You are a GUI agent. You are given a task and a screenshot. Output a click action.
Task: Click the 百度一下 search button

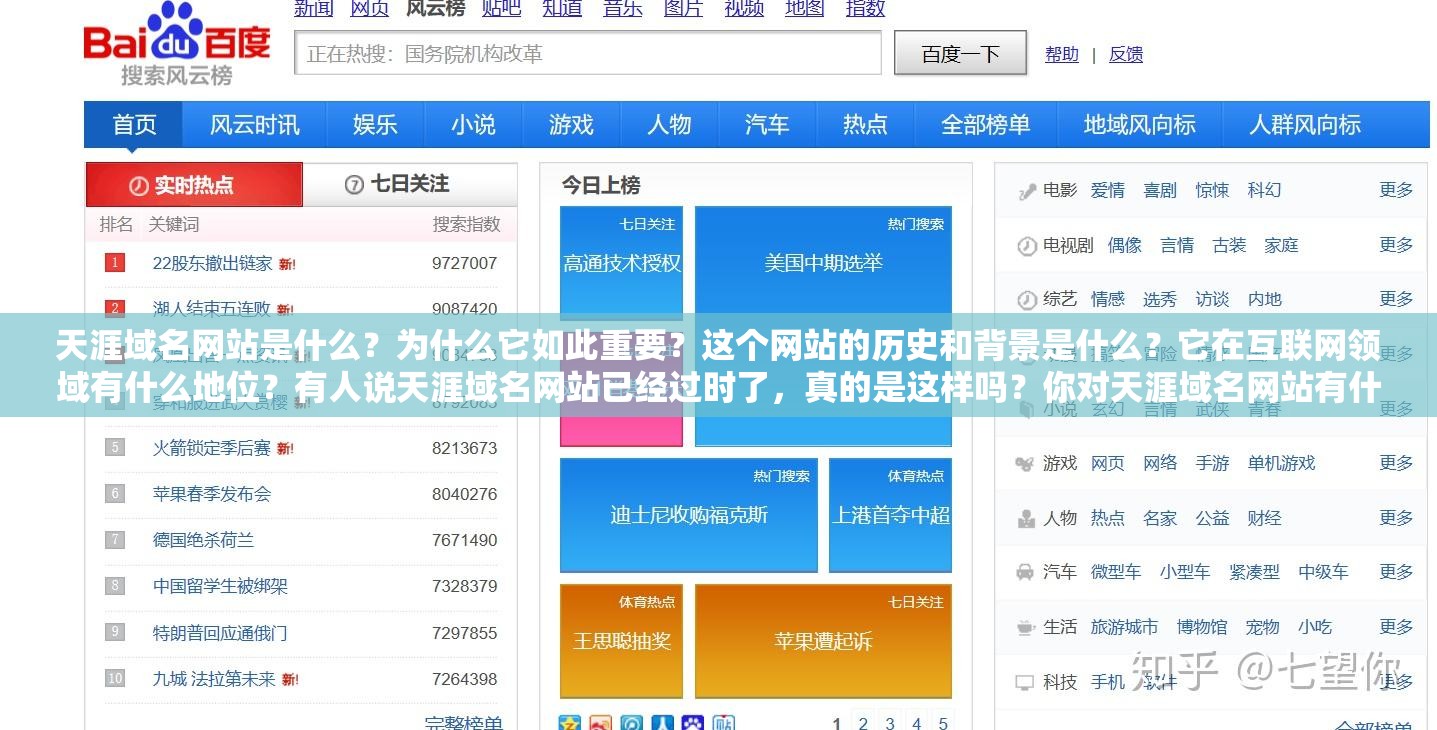pos(960,54)
